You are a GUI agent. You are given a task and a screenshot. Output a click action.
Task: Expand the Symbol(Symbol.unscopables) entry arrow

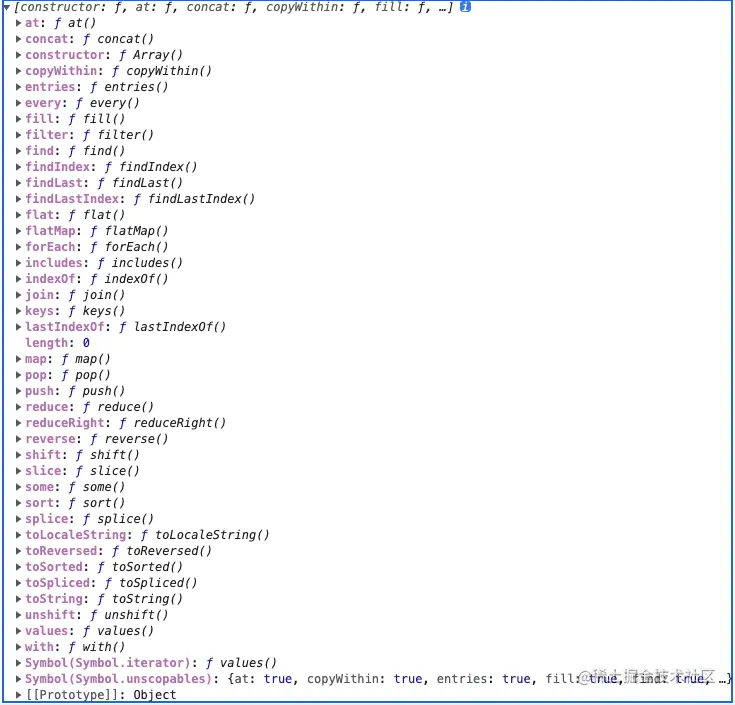(18, 678)
